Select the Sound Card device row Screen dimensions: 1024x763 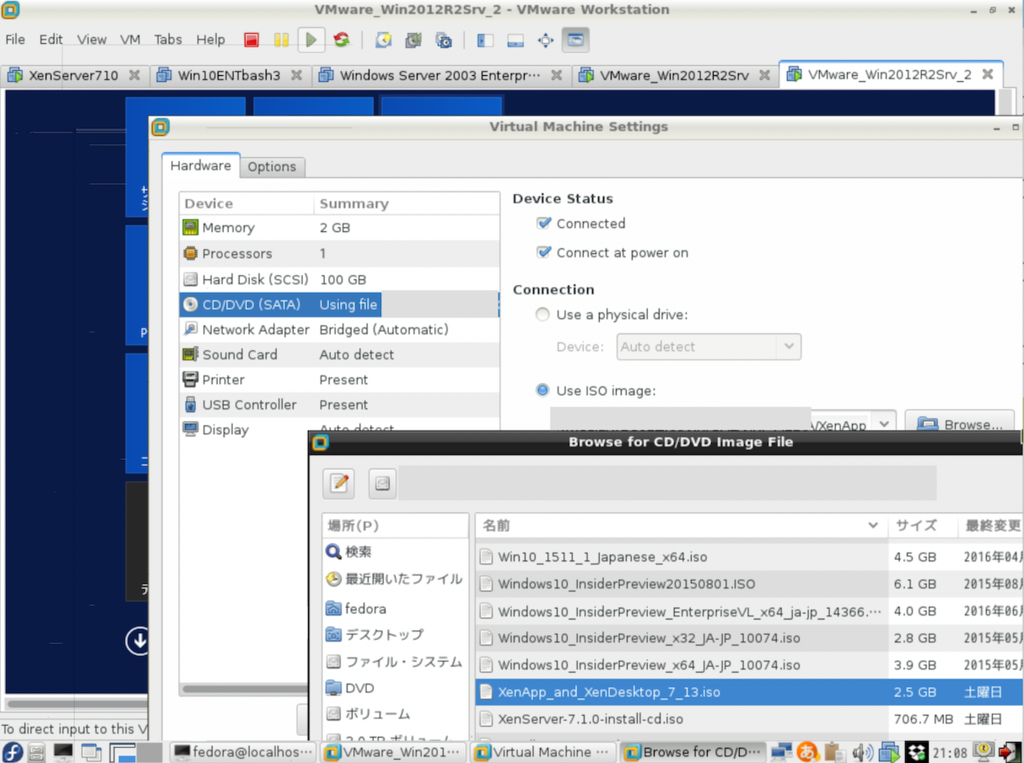click(x=339, y=354)
